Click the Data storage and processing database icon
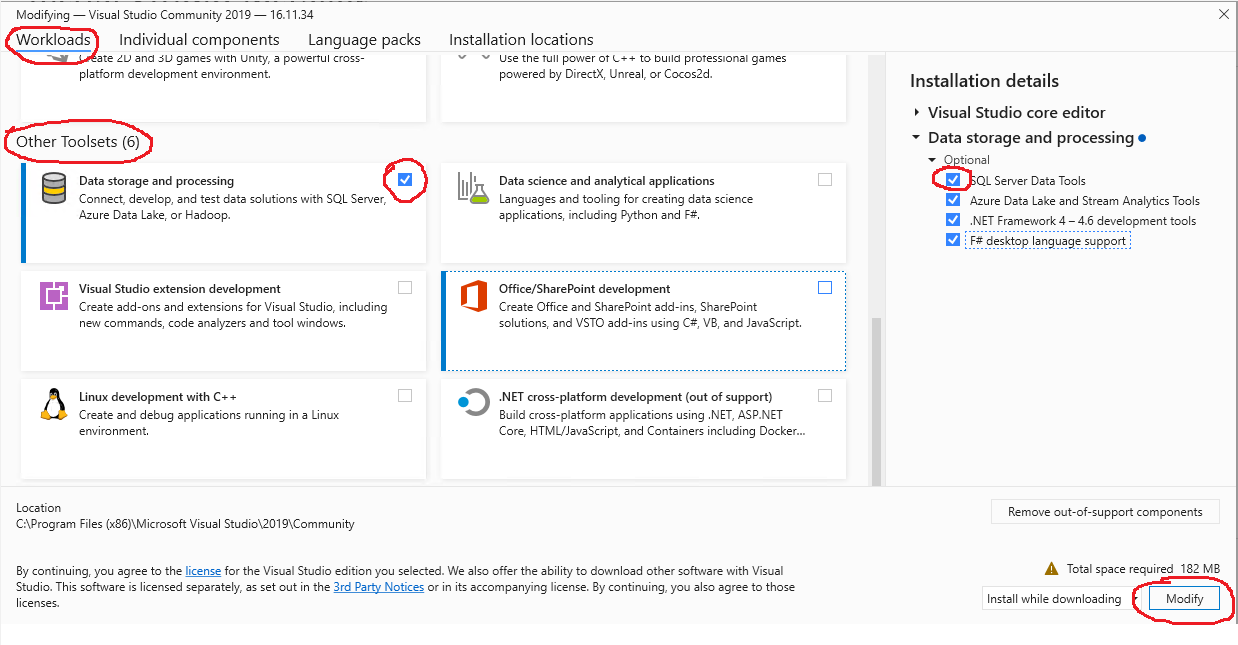The width and height of the screenshot is (1238, 645). coord(54,188)
